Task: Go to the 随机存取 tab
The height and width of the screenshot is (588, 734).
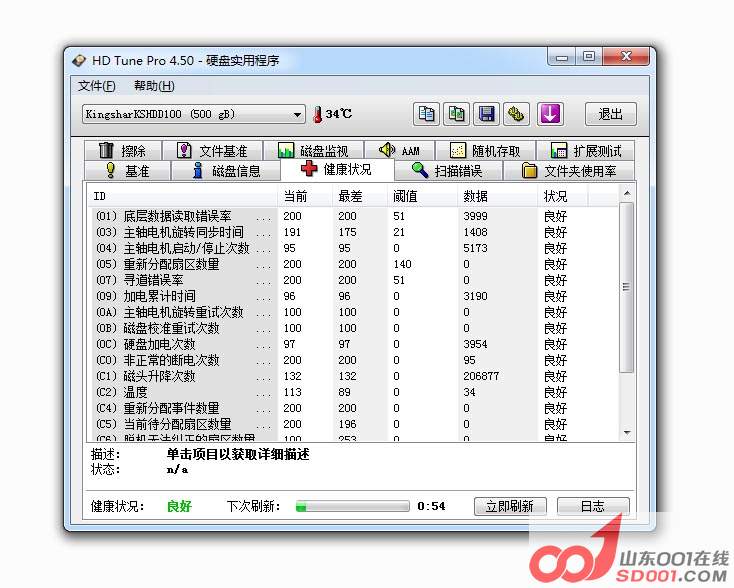Action: tap(485, 151)
